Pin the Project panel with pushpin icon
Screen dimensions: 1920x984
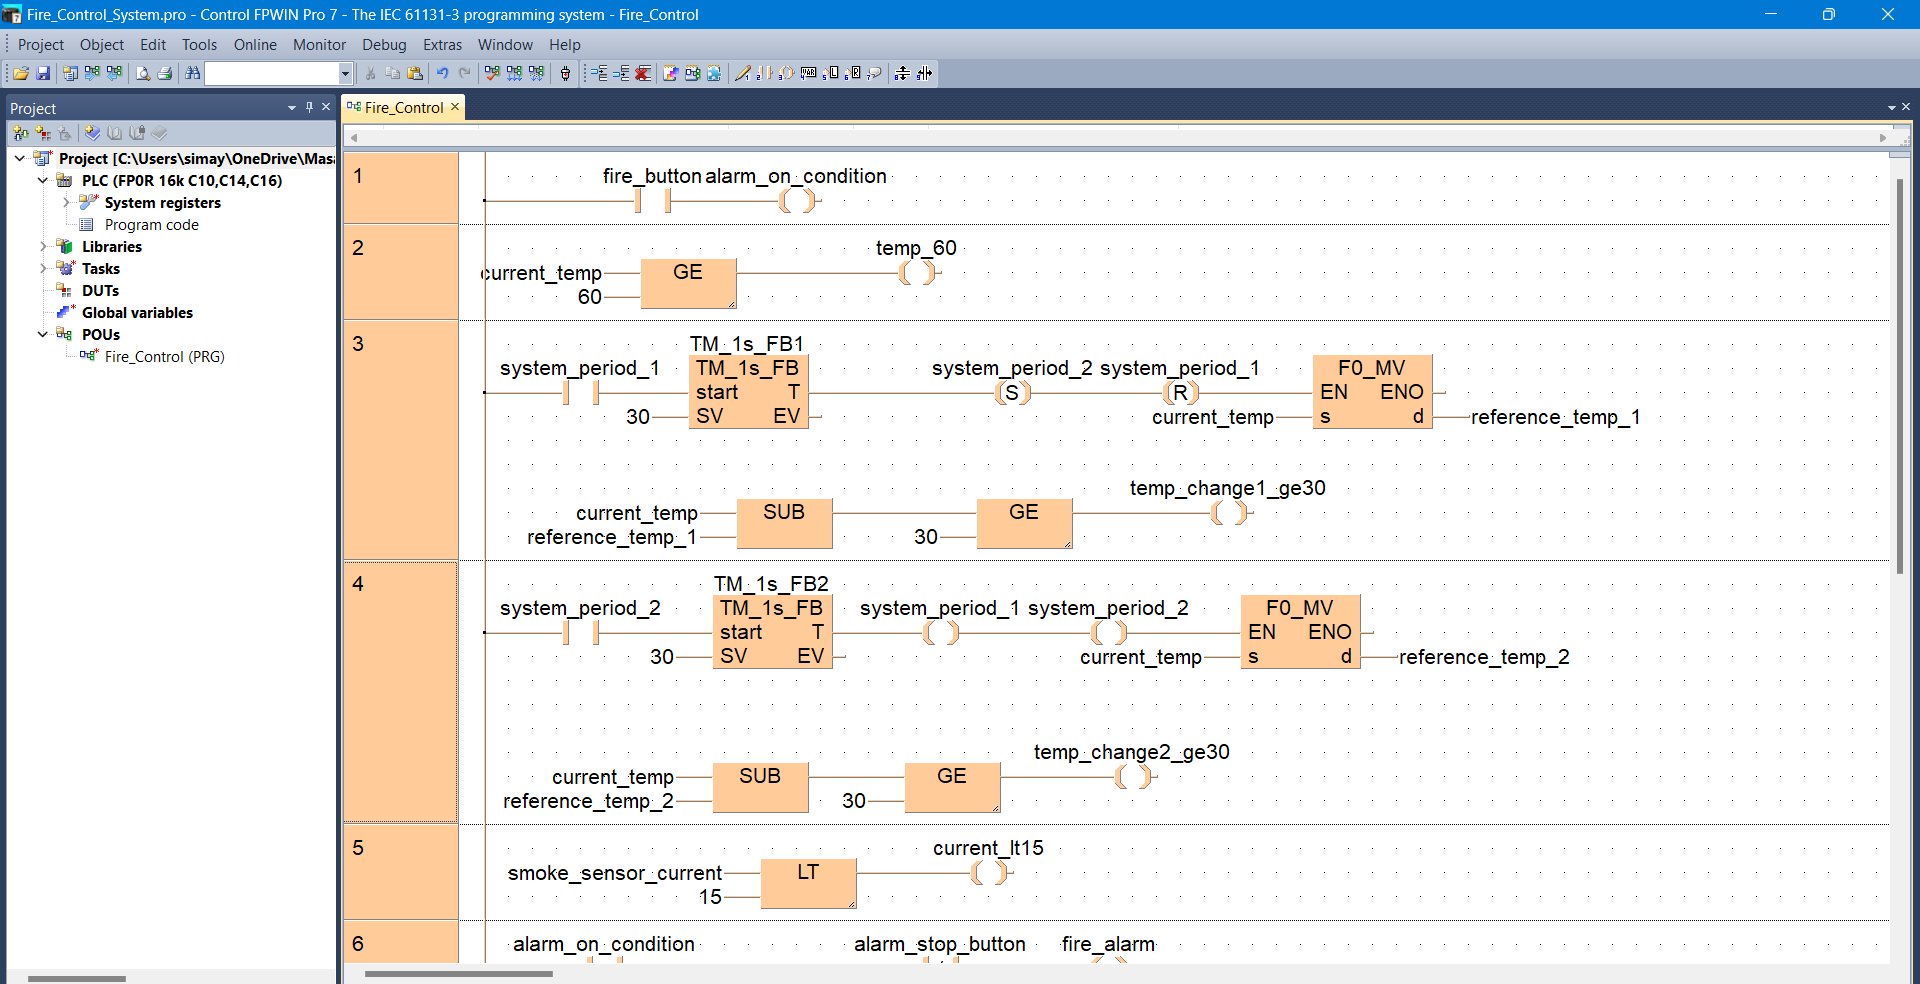309,107
